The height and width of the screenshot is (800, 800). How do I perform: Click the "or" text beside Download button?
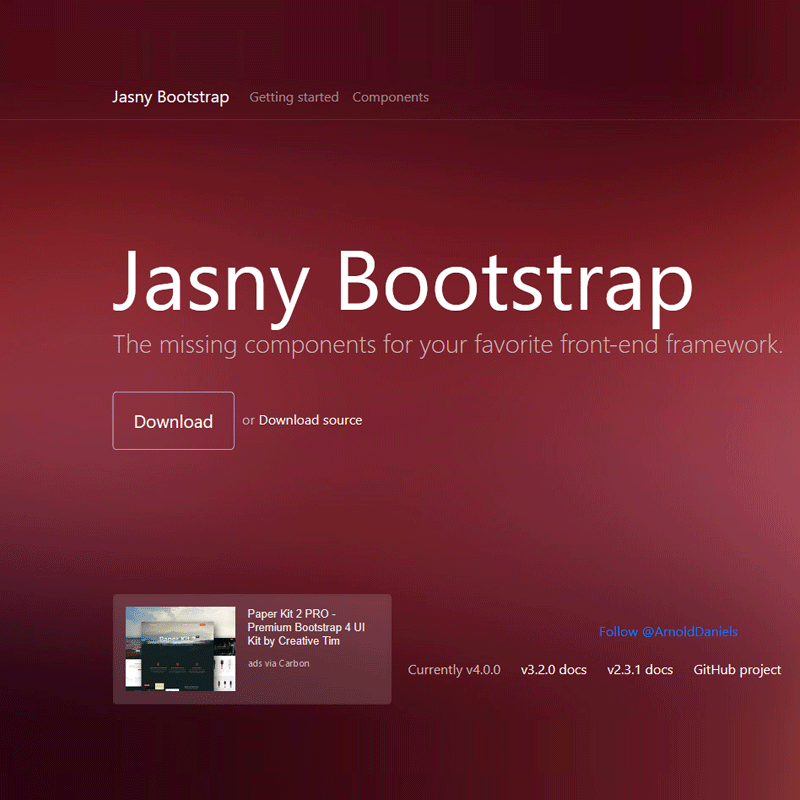pyautogui.click(x=247, y=421)
